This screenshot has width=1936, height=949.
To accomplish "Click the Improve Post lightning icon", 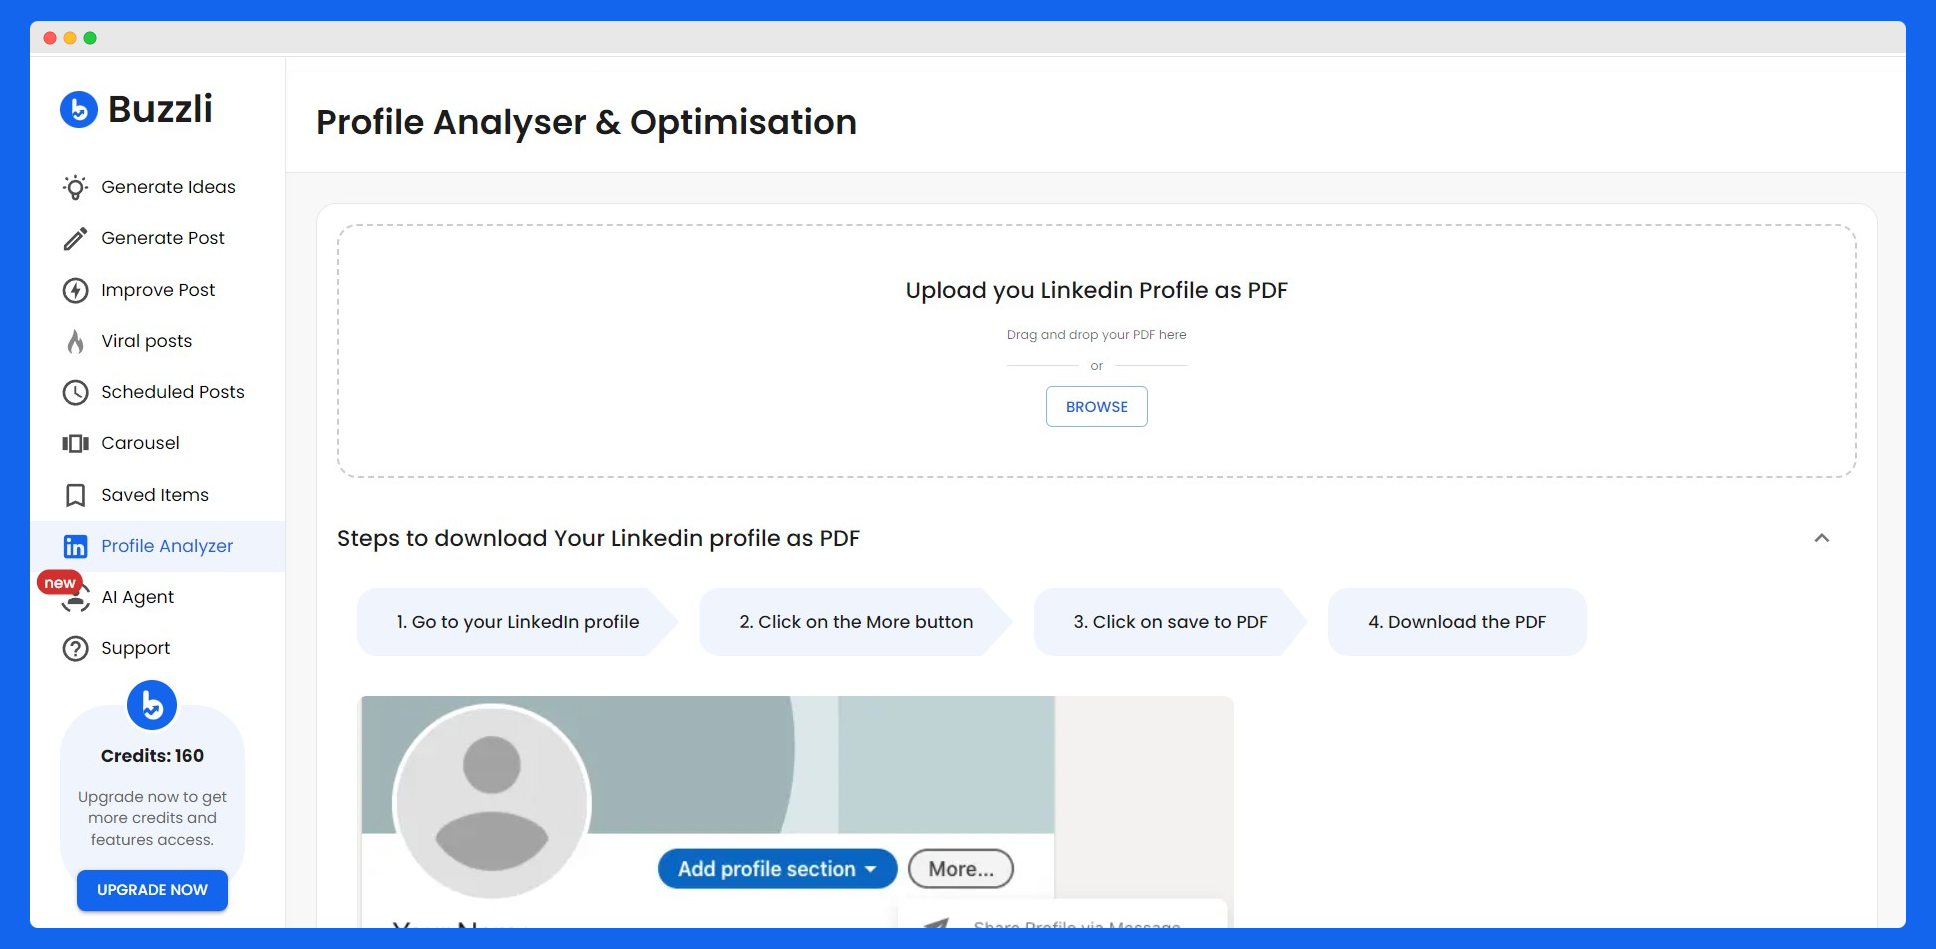I will pos(75,290).
